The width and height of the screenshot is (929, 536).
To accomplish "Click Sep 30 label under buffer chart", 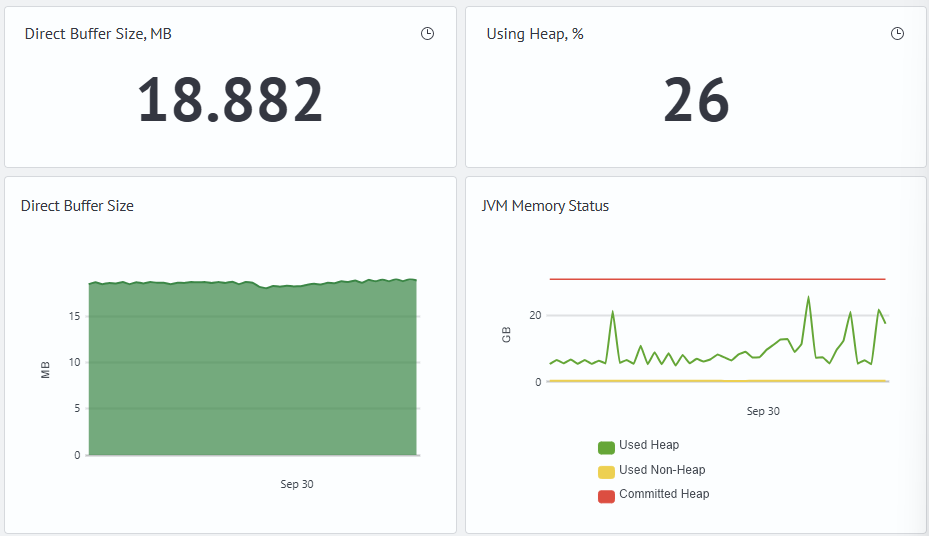I will click(x=297, y=484).
